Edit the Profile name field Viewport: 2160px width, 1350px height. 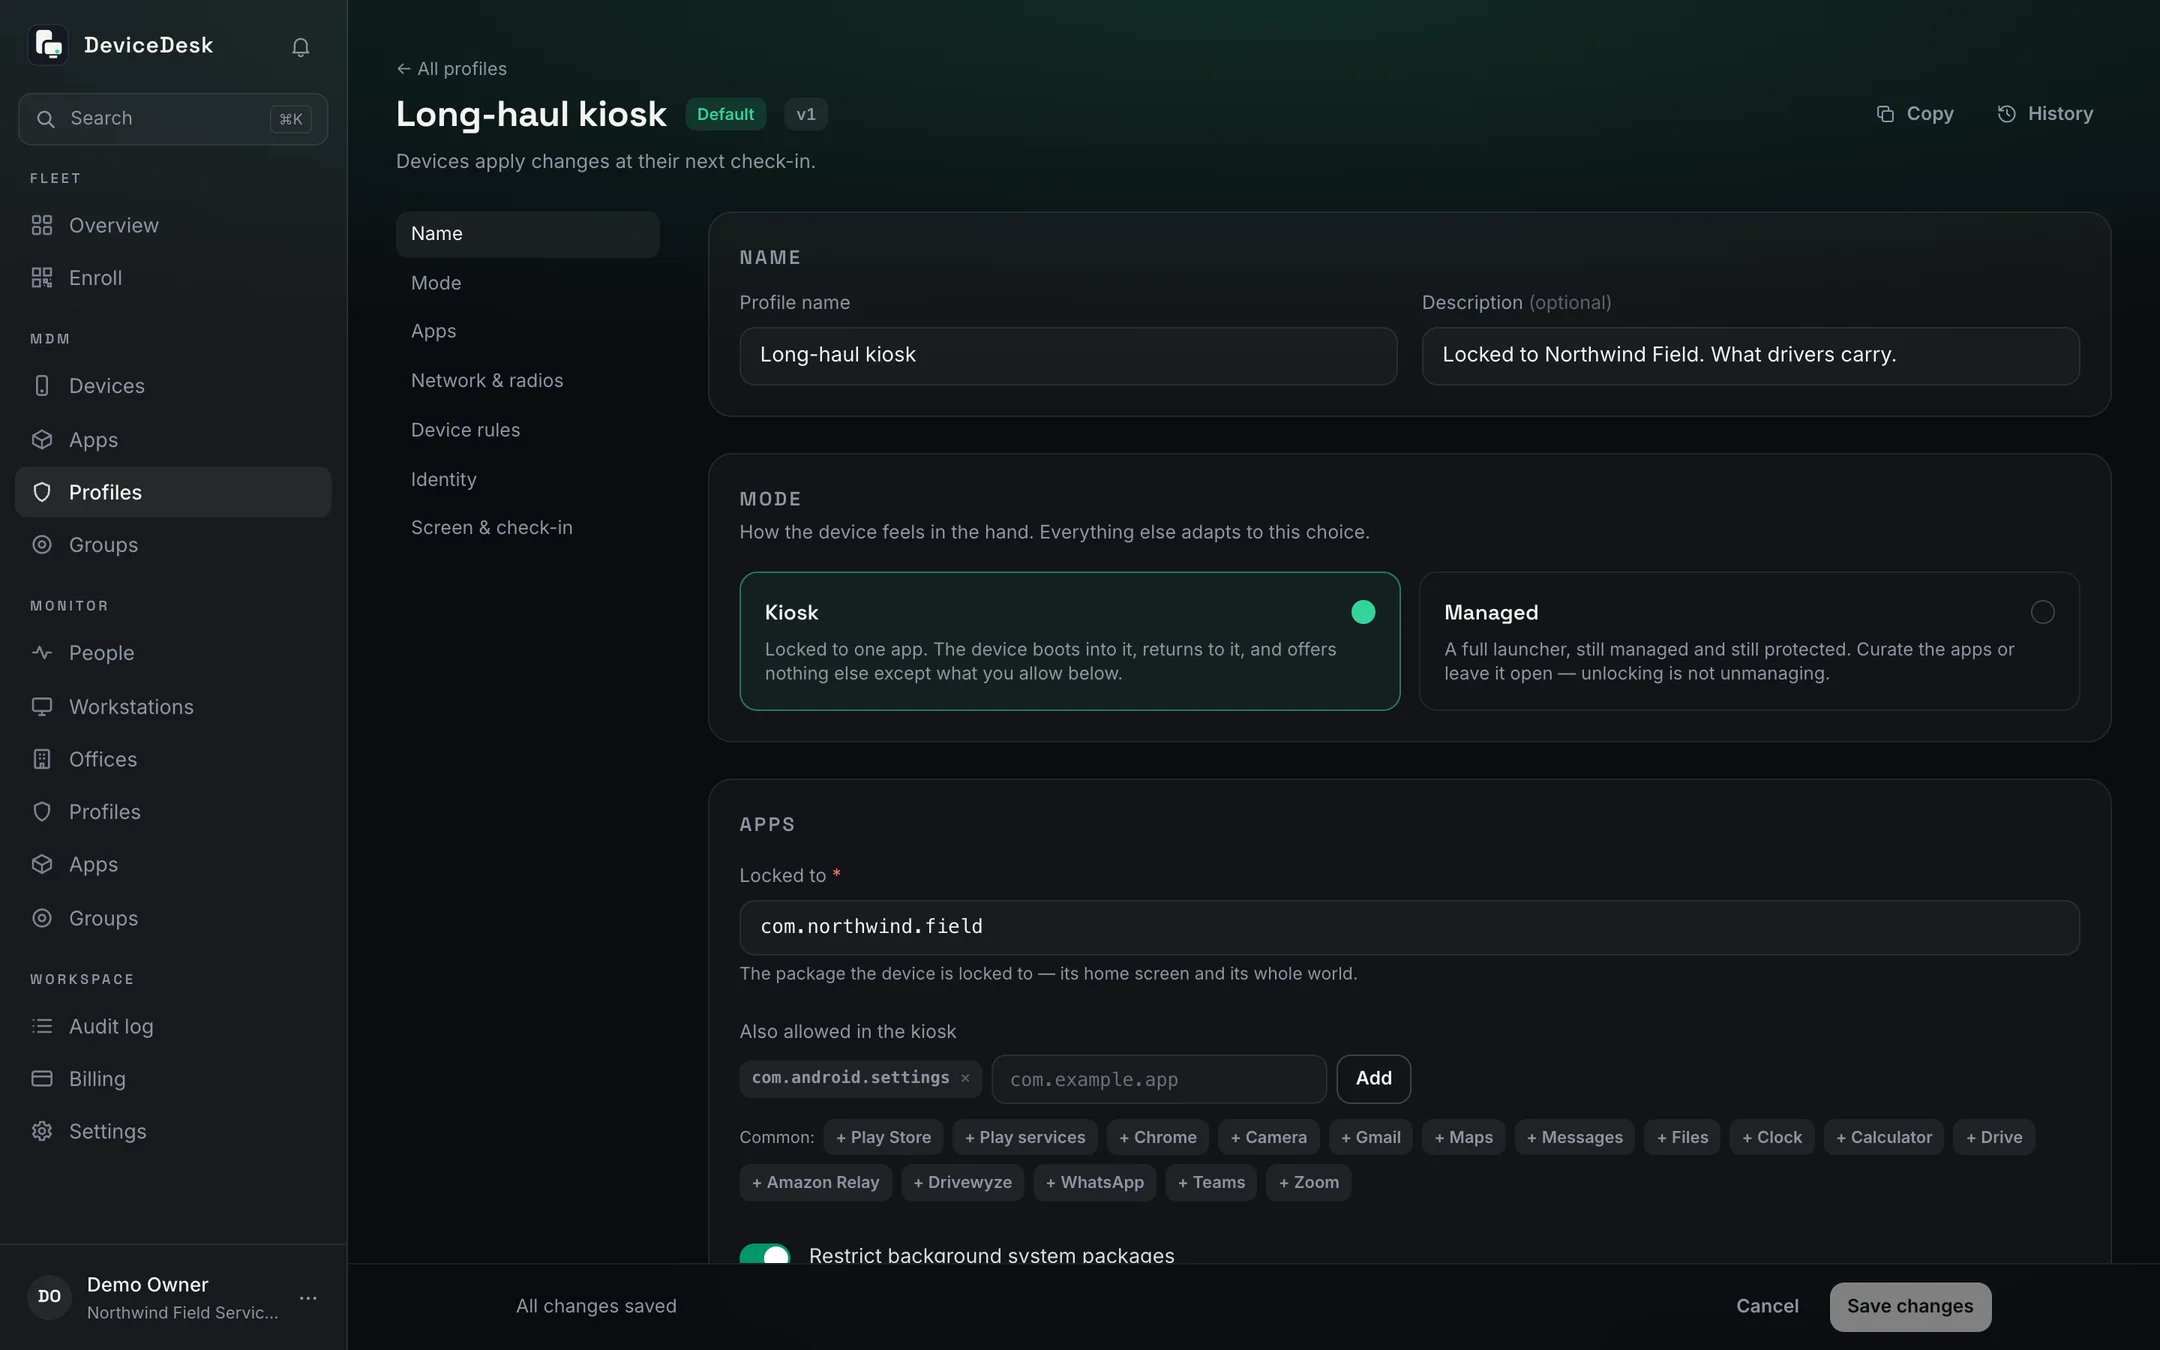[x=1068, y=355]
